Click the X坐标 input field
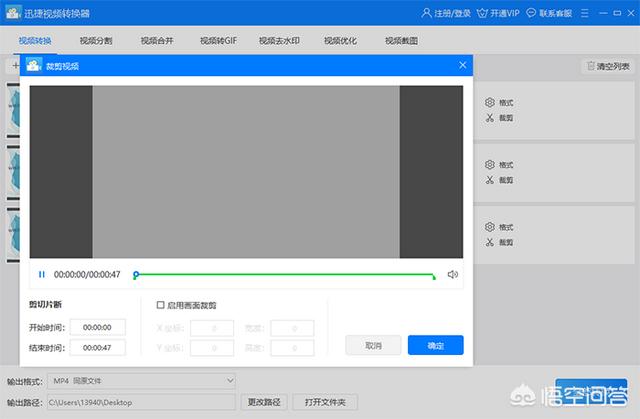The image size is (640, 419). click(212, 328)
